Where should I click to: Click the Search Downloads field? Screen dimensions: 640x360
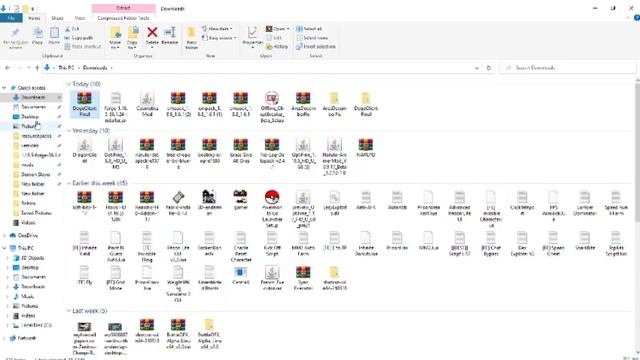567,68
